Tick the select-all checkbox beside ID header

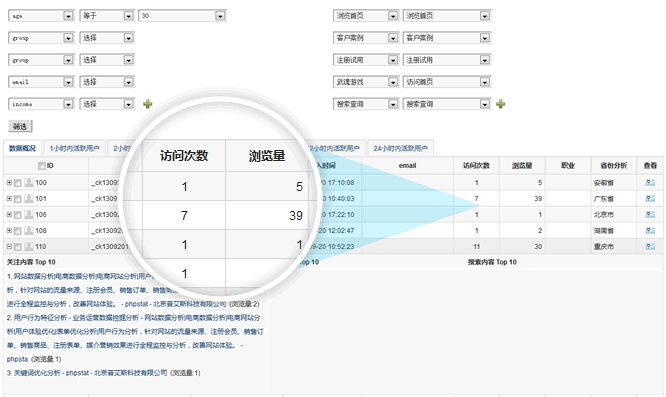pyautogui.click(x=42, y=166)
